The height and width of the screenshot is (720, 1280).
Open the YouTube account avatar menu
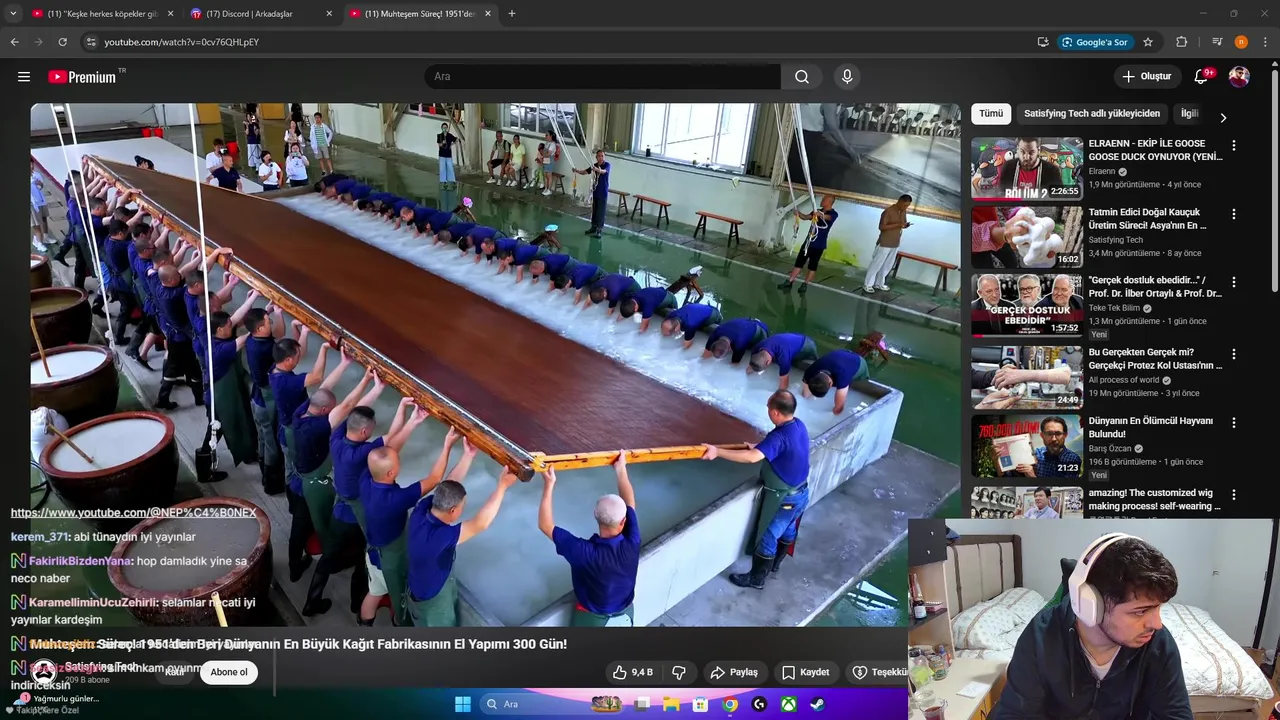click(1239, 77)
